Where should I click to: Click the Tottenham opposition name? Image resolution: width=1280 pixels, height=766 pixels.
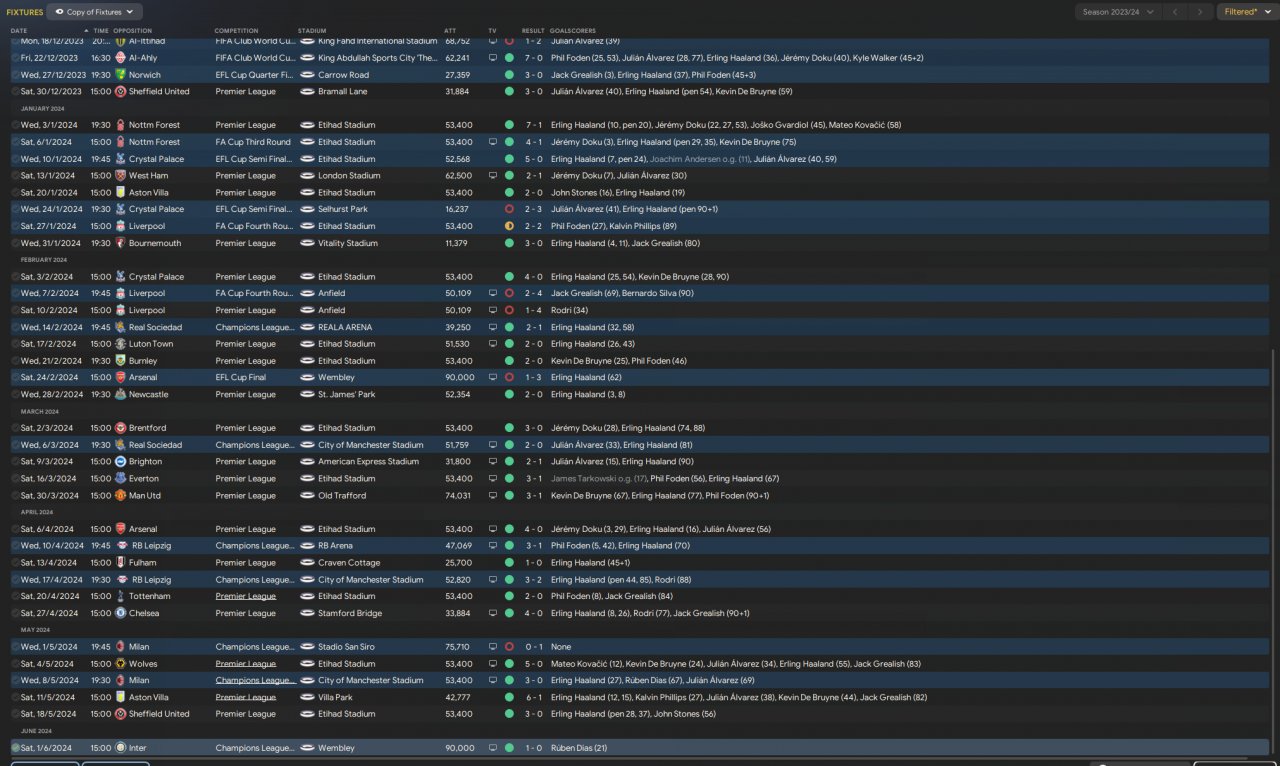click(149, 597)
